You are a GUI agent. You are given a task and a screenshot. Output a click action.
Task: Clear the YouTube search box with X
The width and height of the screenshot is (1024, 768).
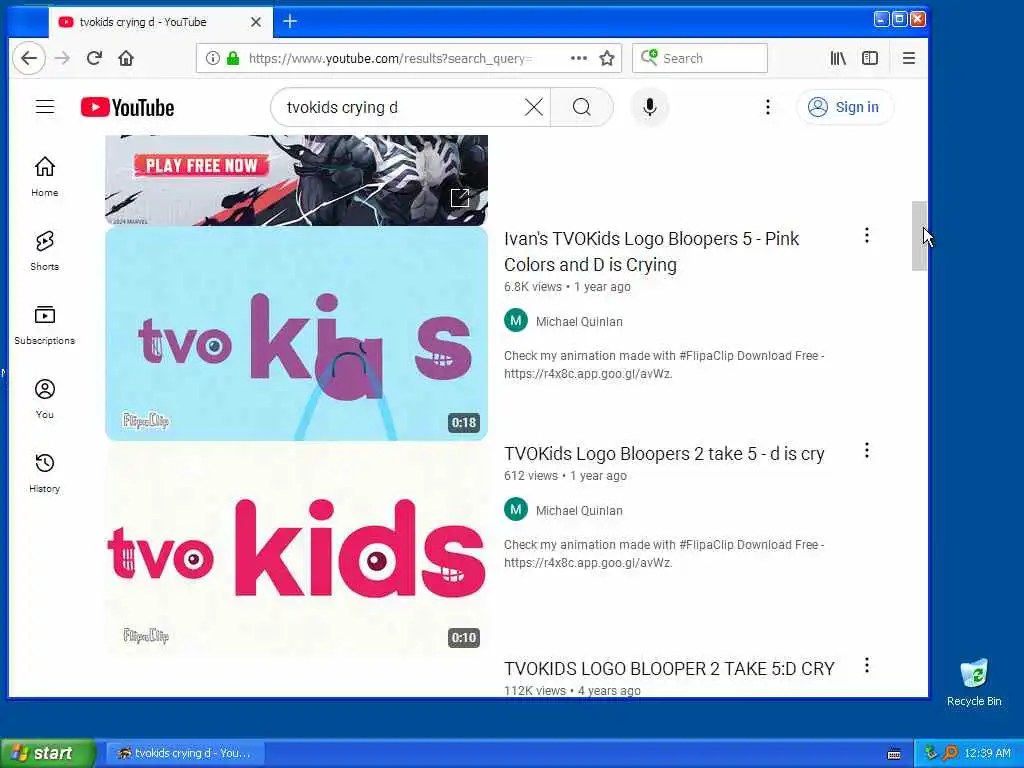pyautogui.click(x=534, y=107)
